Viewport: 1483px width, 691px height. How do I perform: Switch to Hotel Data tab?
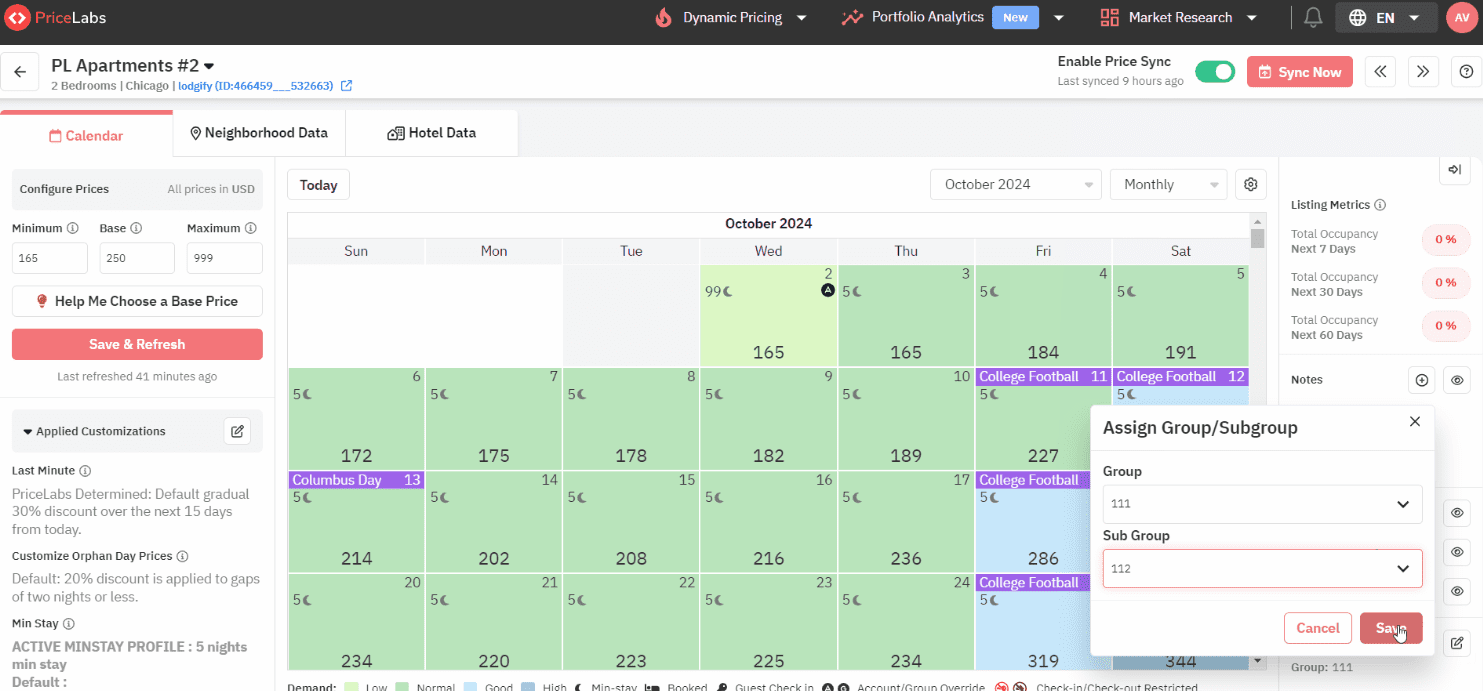point(431,133)
